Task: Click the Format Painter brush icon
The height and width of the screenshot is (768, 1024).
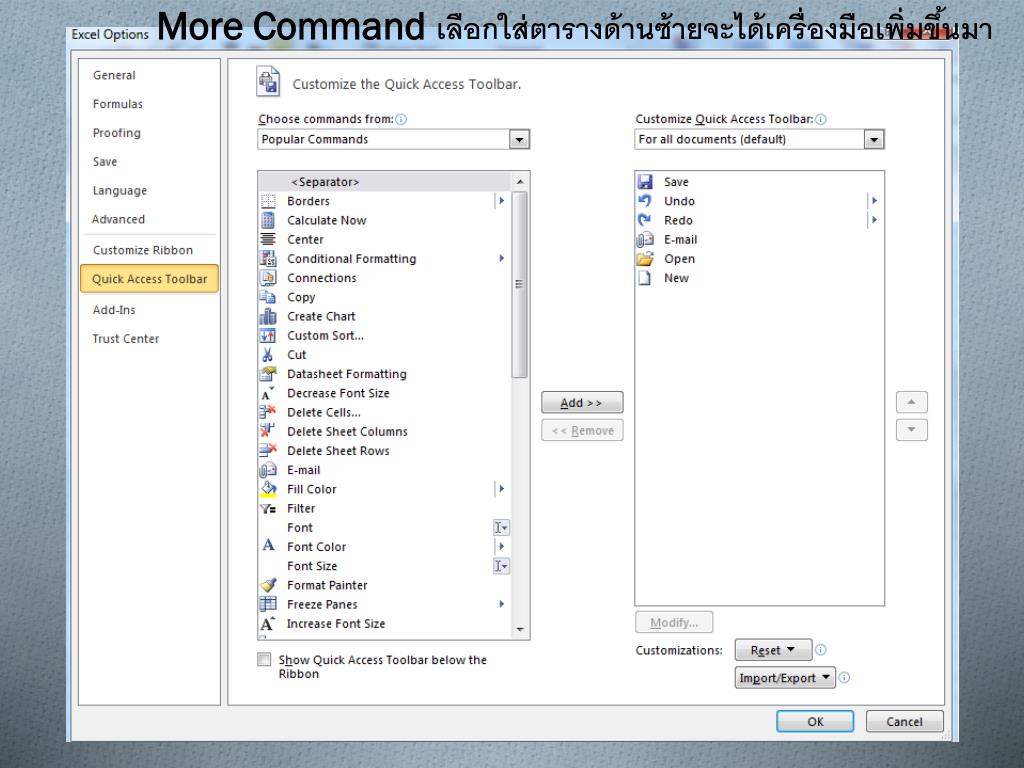Action: pyautogui.click(x=268, y=585)
